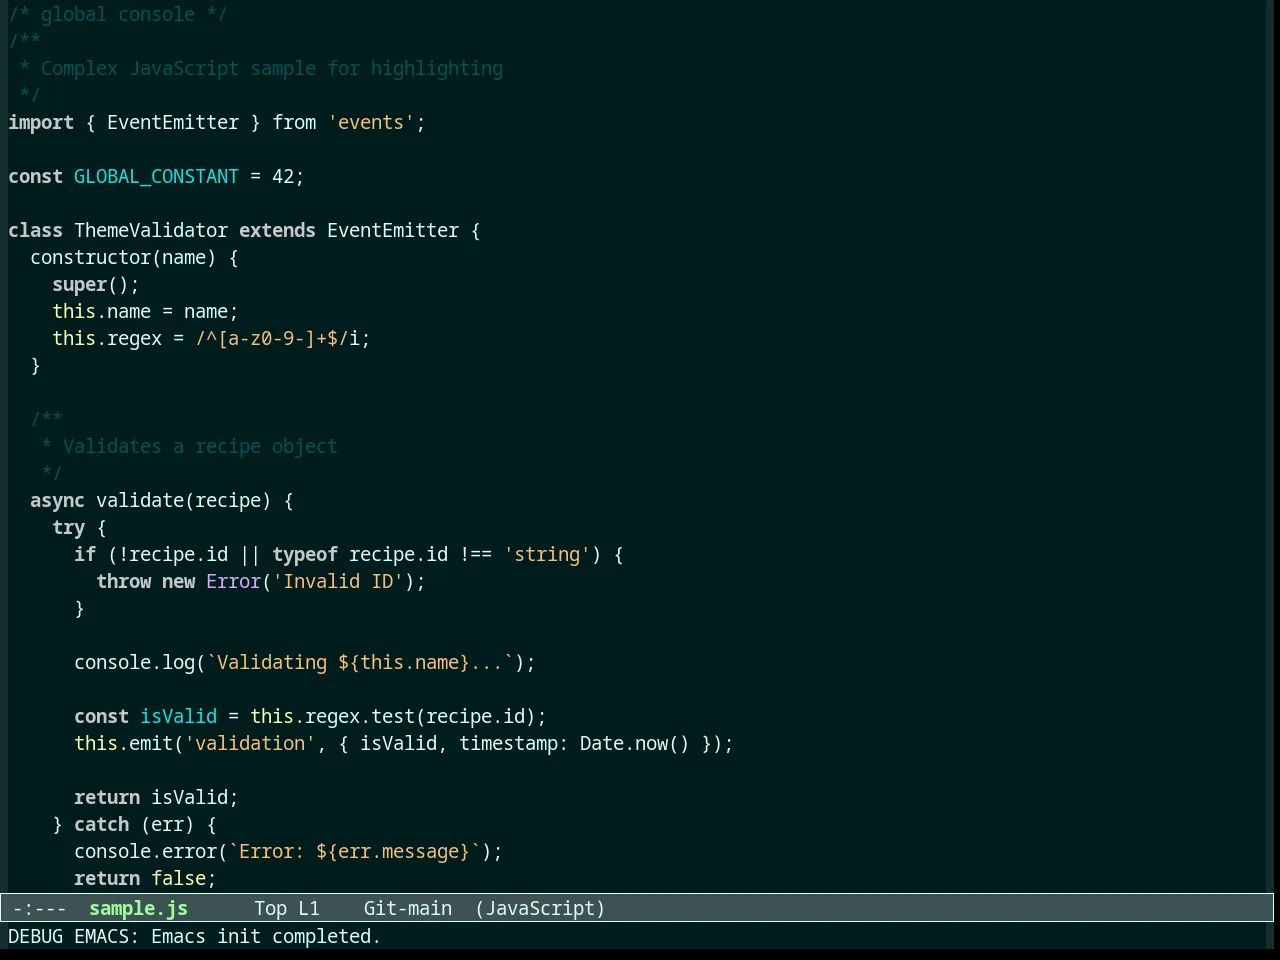Click the regex literal /^[a-z0-9-]+$/i

pos(277,338)
